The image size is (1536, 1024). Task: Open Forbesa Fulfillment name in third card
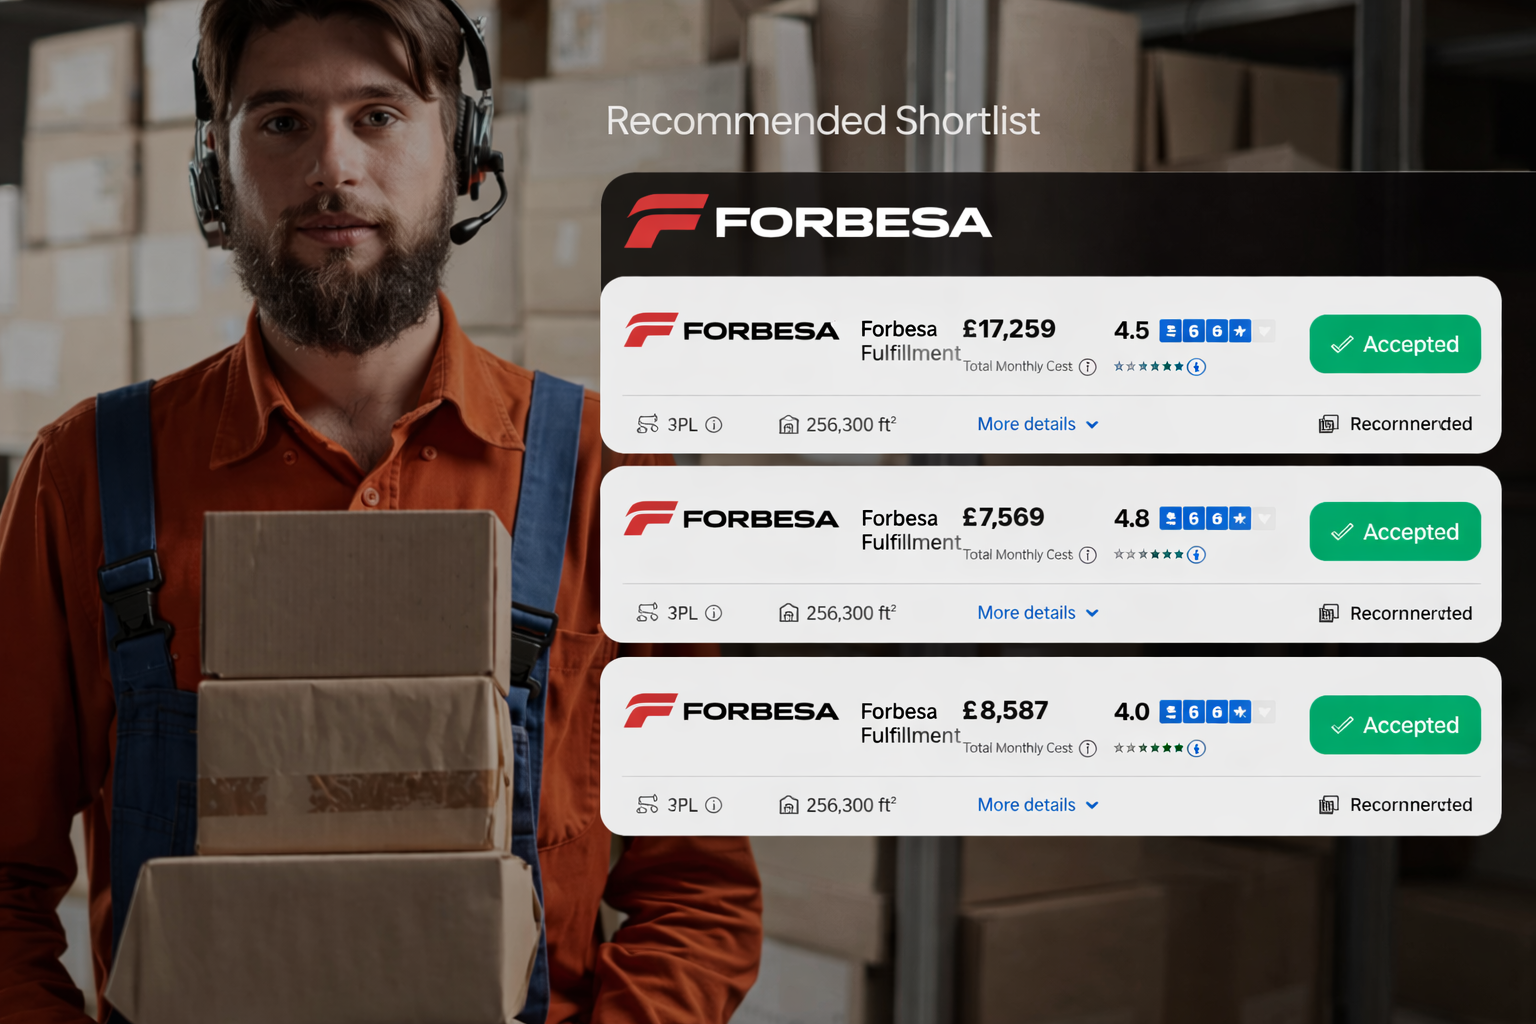click(910, 723)
